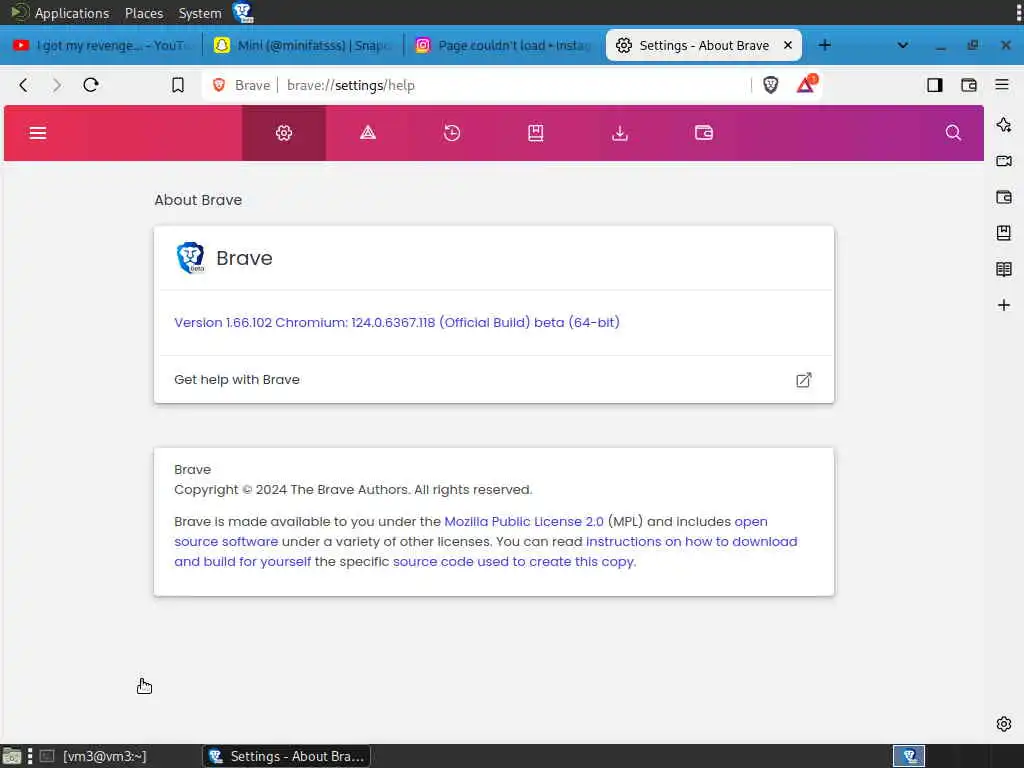Open Bookmarks icon in right sidebar
The height and width of the screenshot is (768, 1024).
click(x=1004, y=232)
